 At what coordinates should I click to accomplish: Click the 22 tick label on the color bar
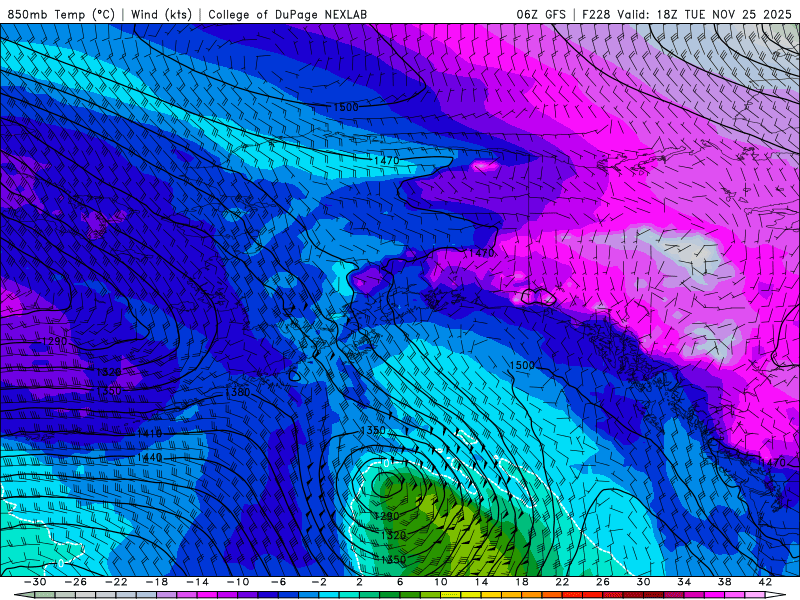click(x=562, y=582)
